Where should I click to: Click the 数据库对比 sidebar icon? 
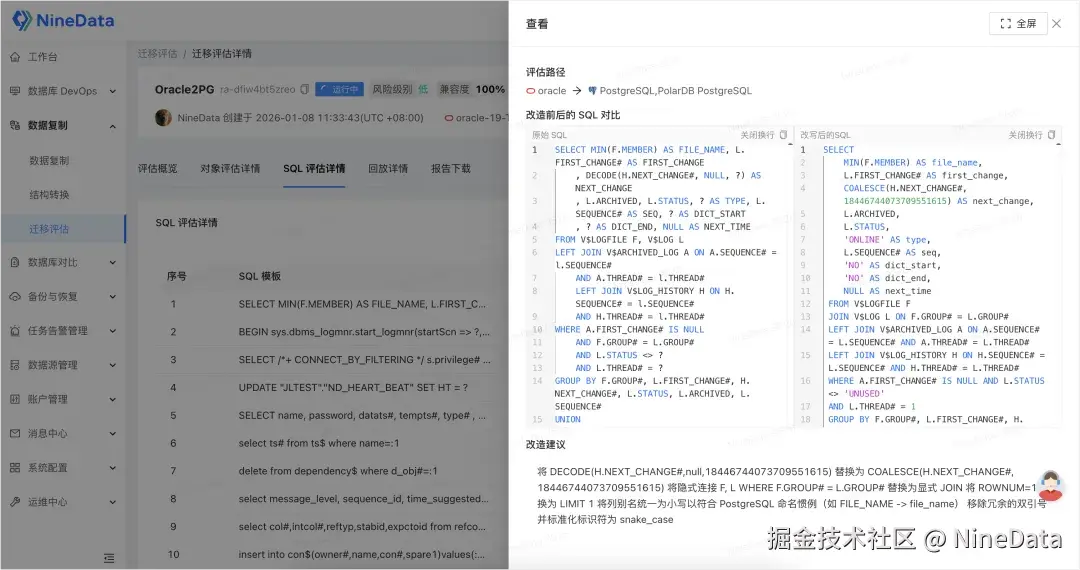[x=15, y=262]
